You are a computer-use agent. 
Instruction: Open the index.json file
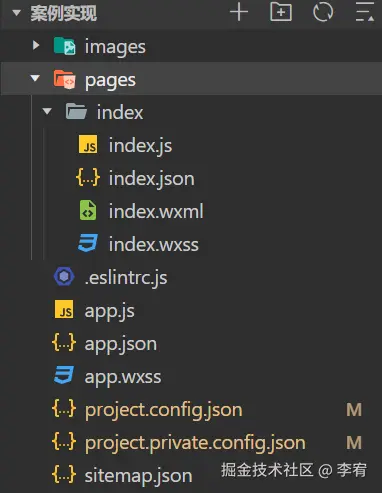pyautogui.click(x=152, y=179)
